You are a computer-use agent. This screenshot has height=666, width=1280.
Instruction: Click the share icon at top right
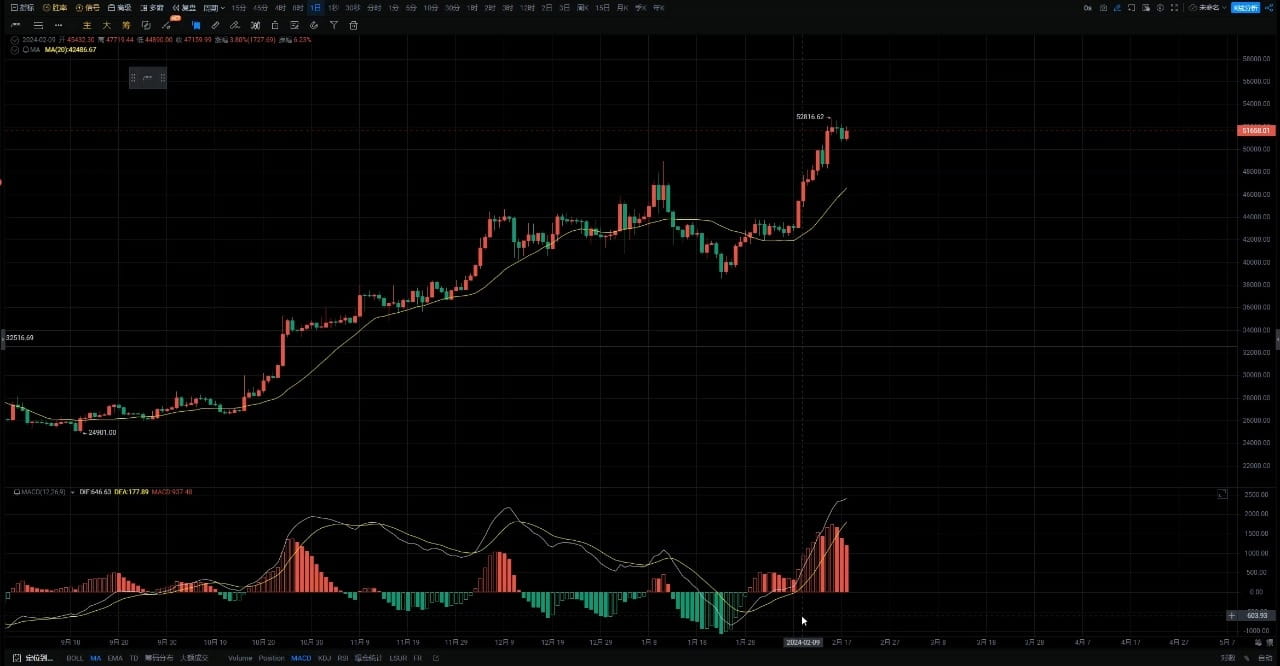(1269, 8)
